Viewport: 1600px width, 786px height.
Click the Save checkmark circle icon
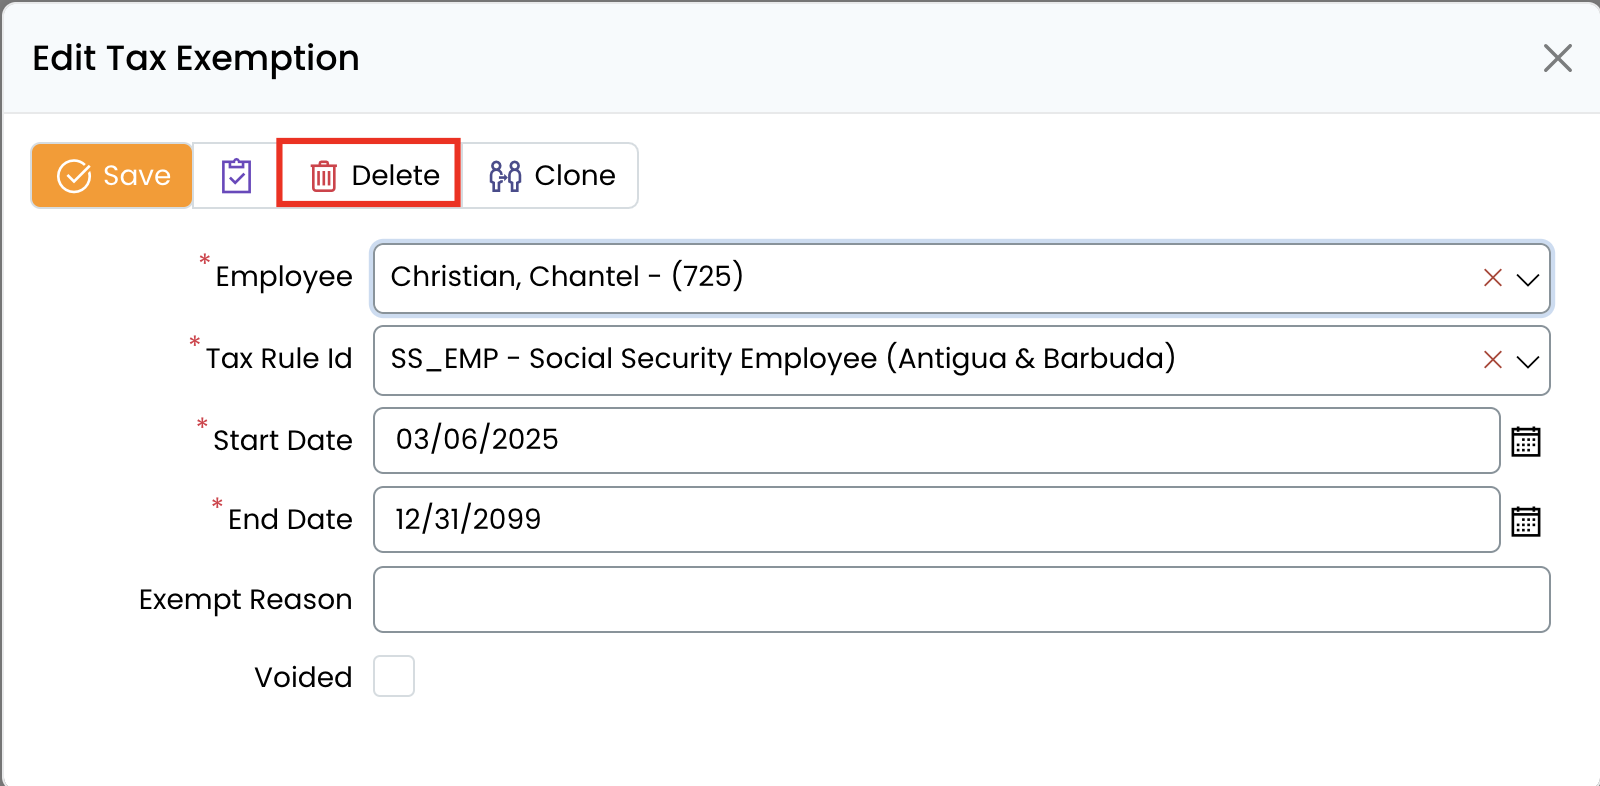pos(74,176)
